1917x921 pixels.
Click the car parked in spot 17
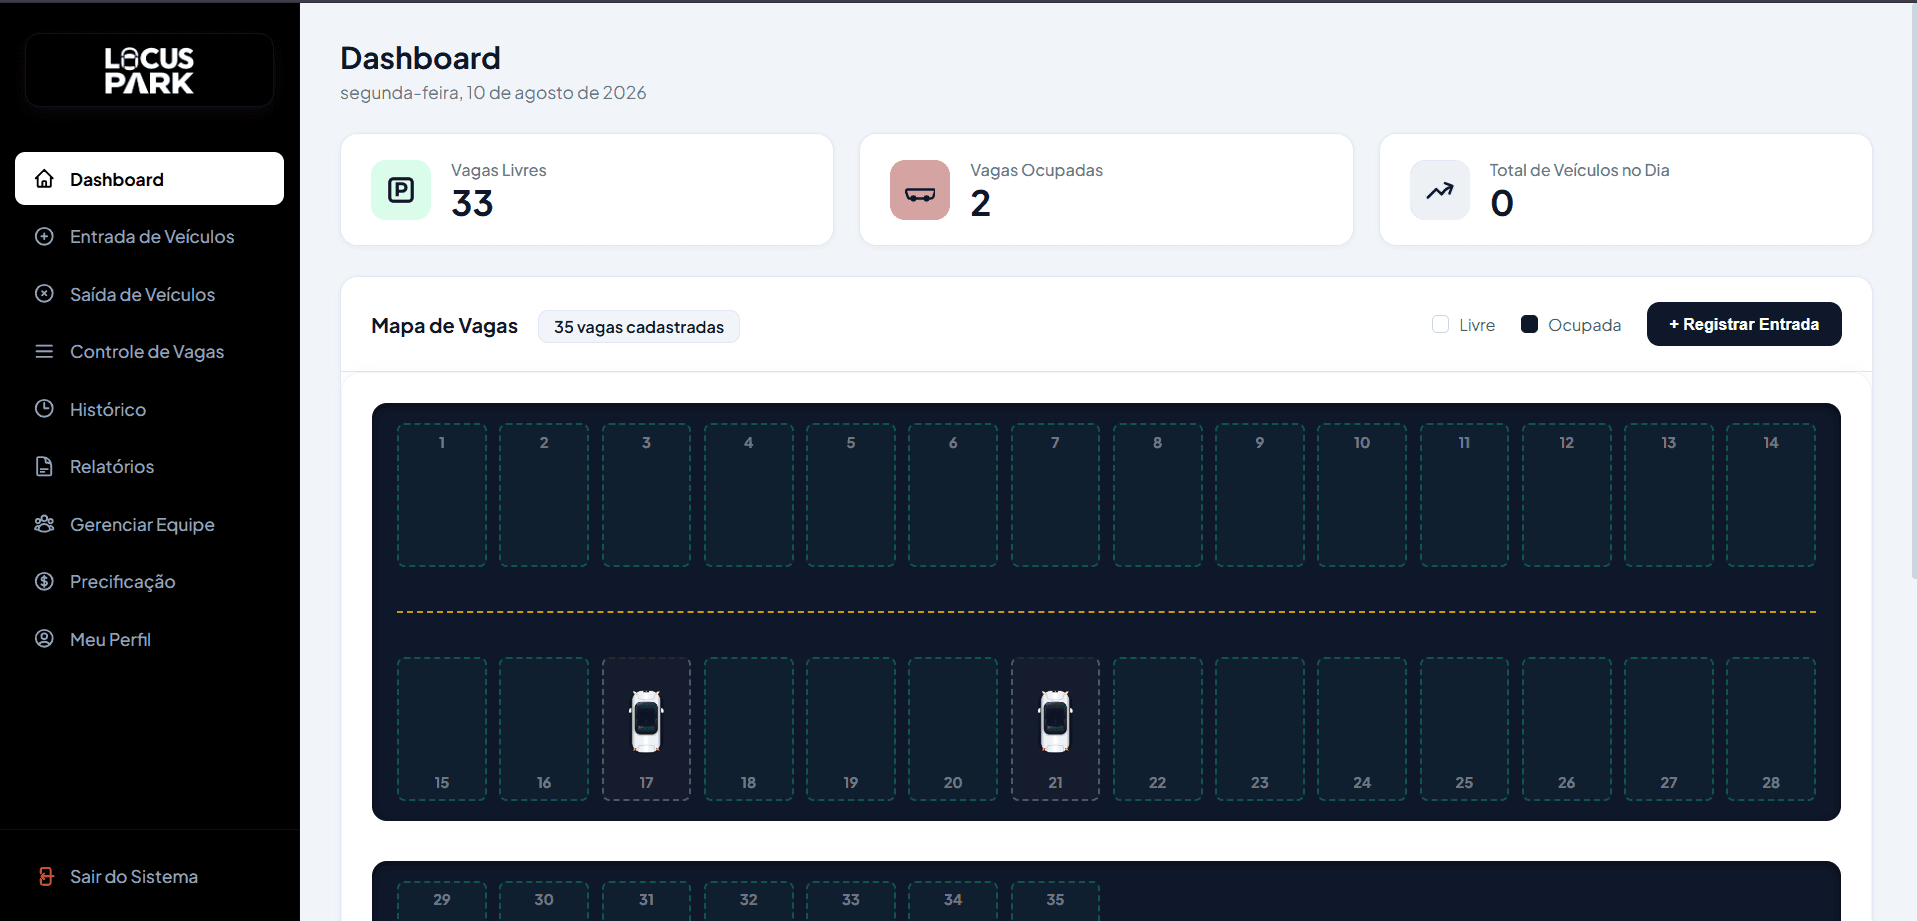click(x=646, y=721)
